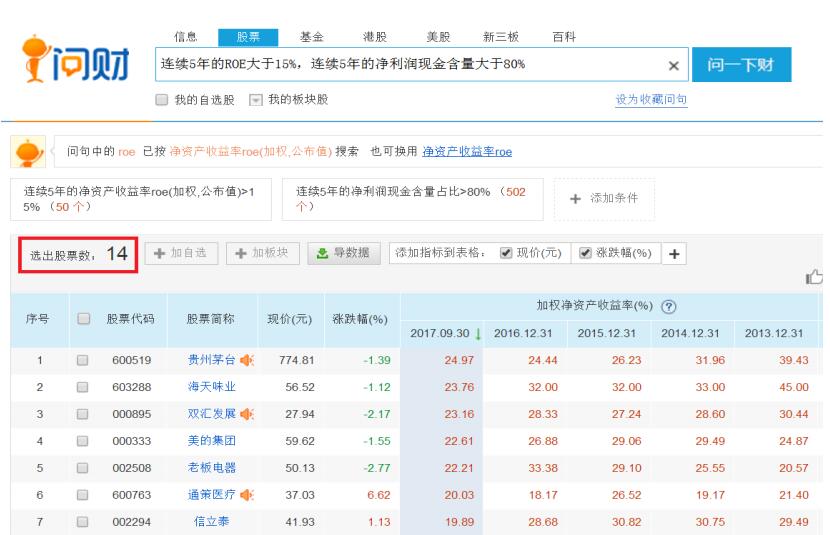830x535 pixels.
Task: Click the 股票代码 column header
Action: [130, 319]
